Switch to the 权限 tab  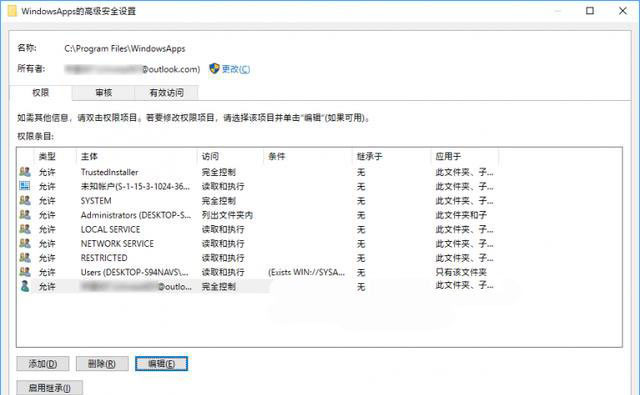[40, 93]
